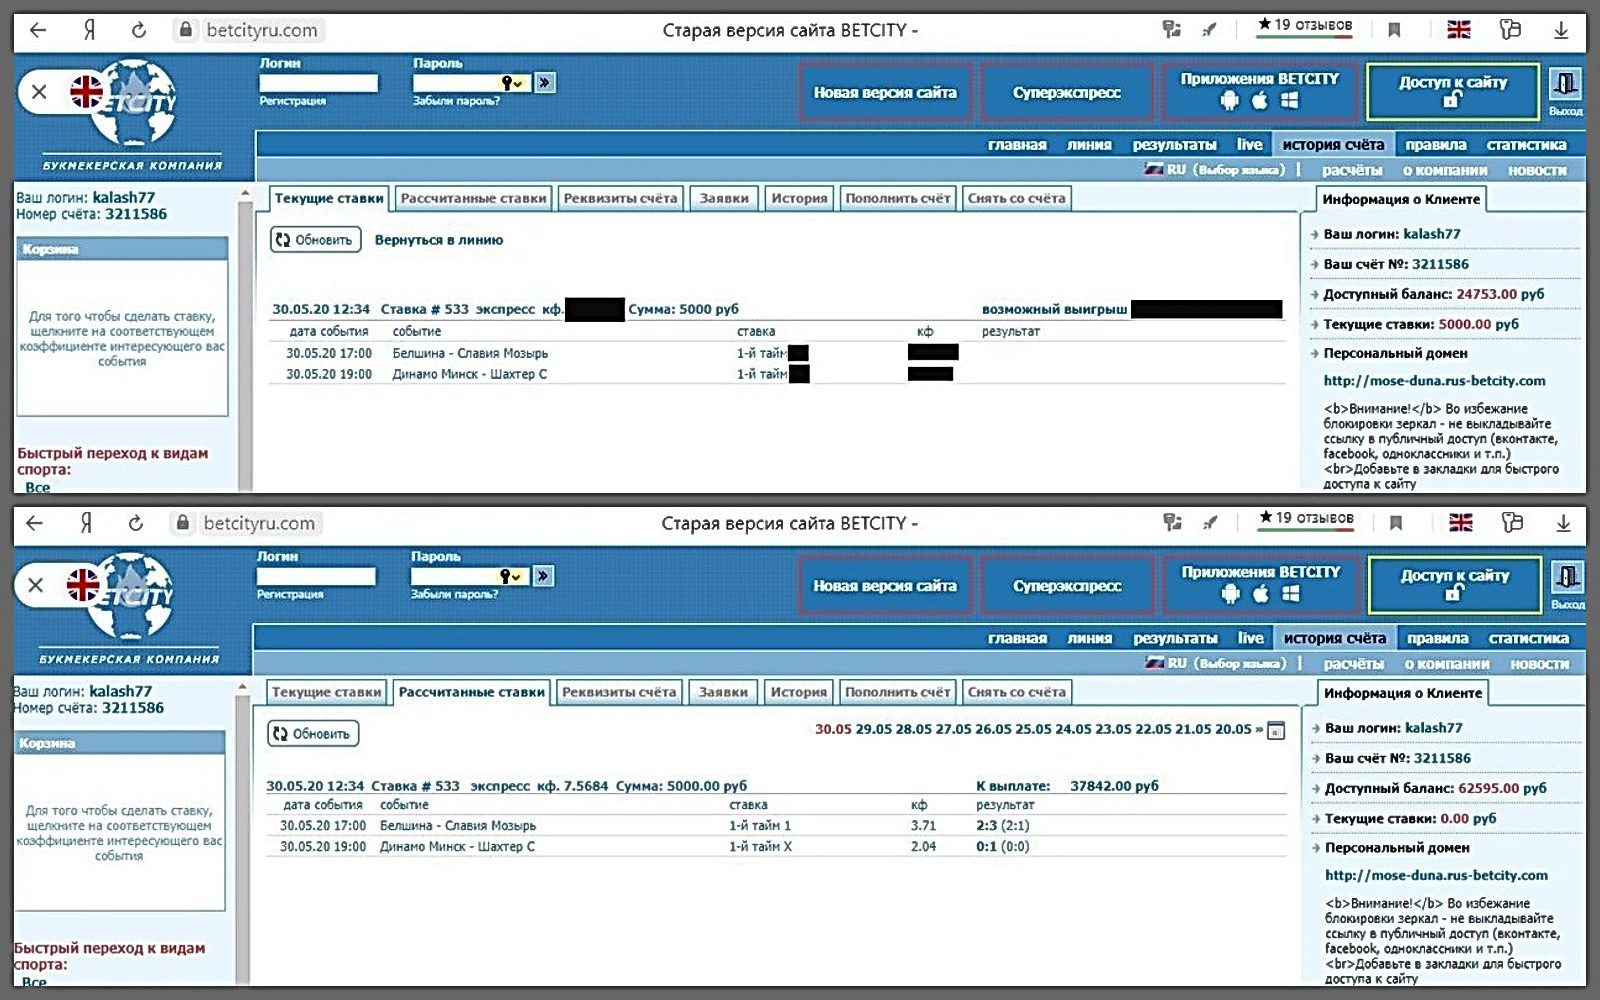Image resolution: width=1600 pixels, height=1000 pixels.
Task: Click left sidebar scrollbar in bottom page
Action: point(243,834)
